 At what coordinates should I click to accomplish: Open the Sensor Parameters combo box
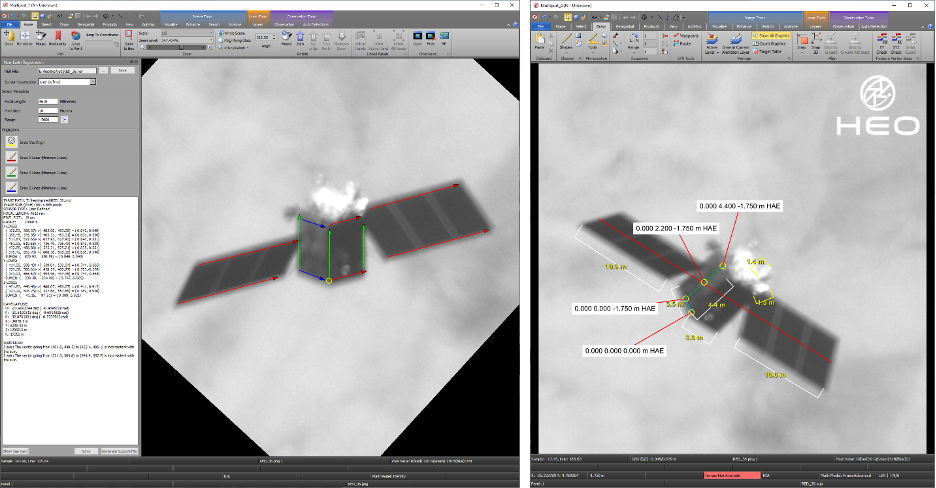click(67, 82)
